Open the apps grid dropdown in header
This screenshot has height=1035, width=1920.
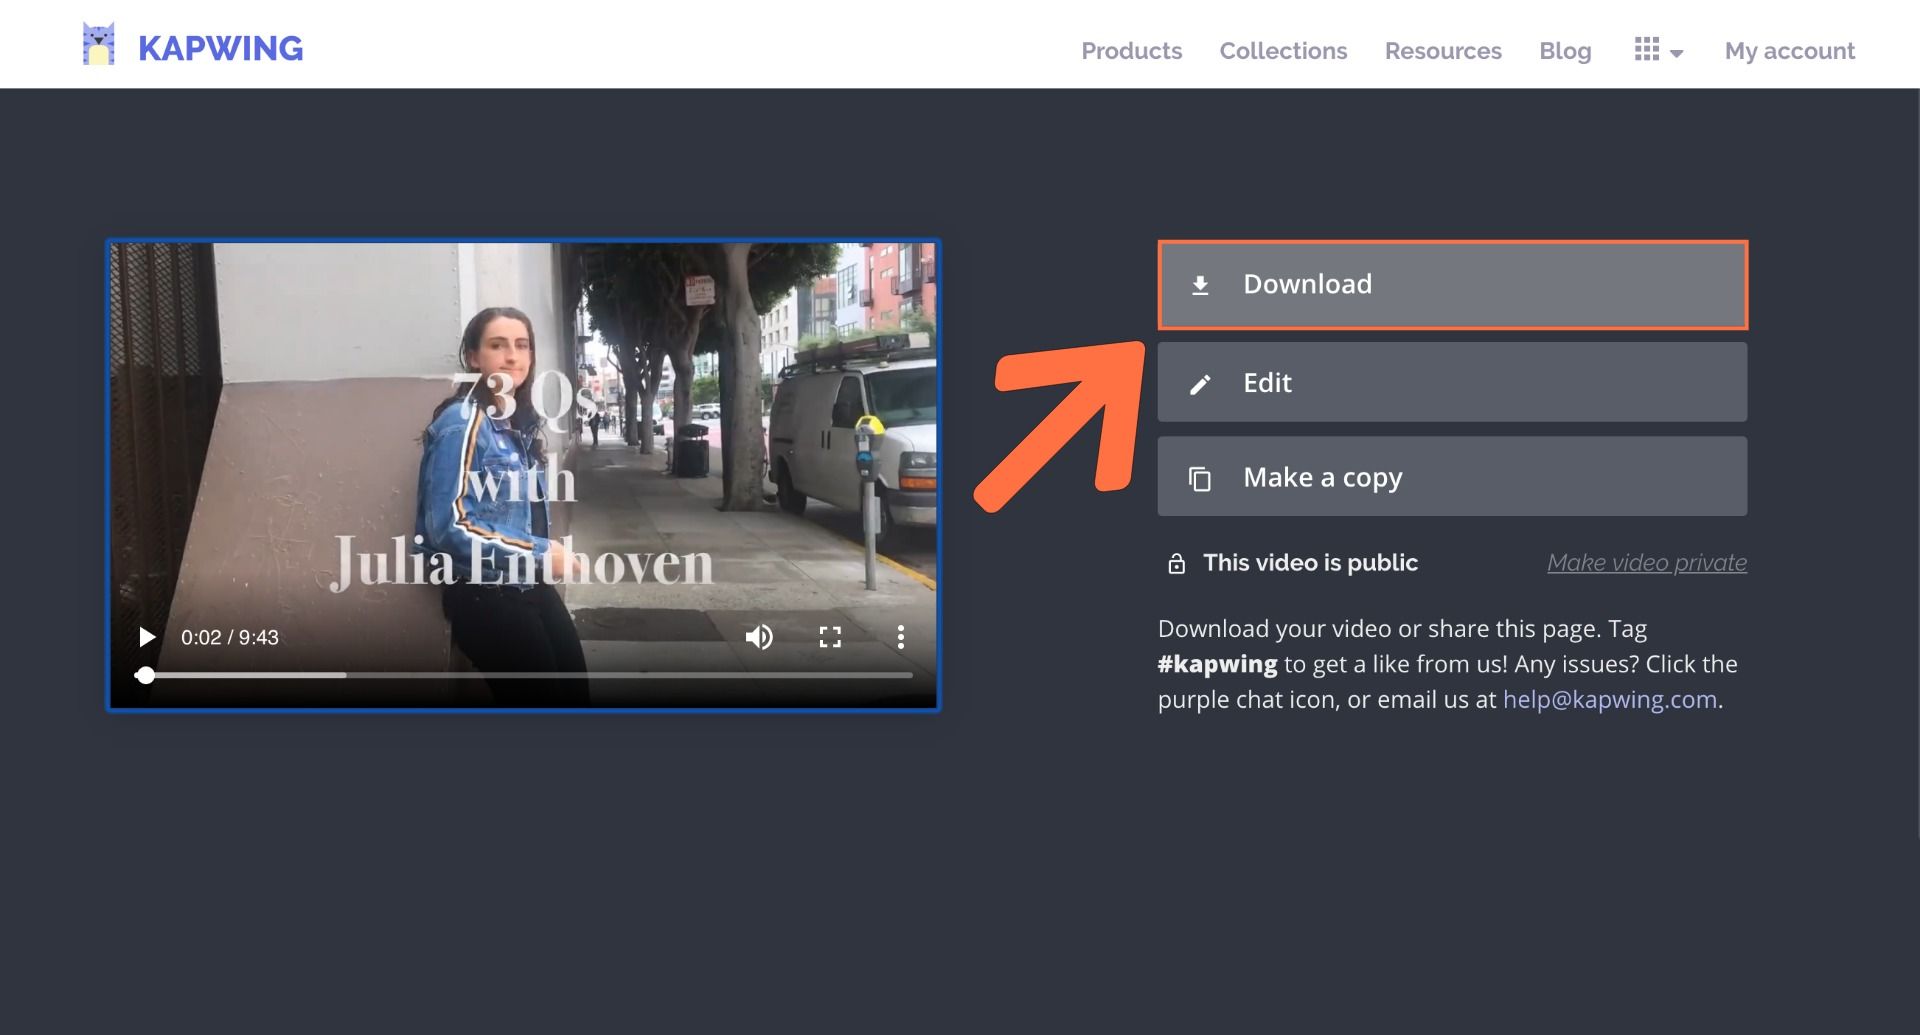(1646, 49)
